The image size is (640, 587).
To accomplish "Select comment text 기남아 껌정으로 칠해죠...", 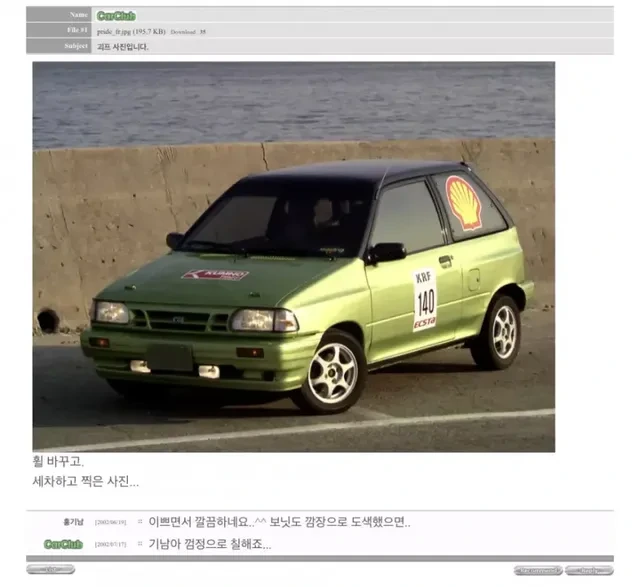I will 209,544.
